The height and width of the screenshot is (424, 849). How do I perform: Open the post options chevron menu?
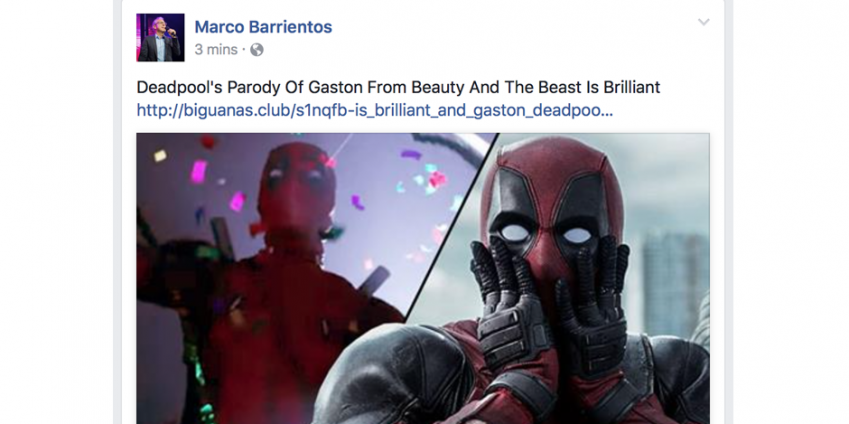point(703,22)
